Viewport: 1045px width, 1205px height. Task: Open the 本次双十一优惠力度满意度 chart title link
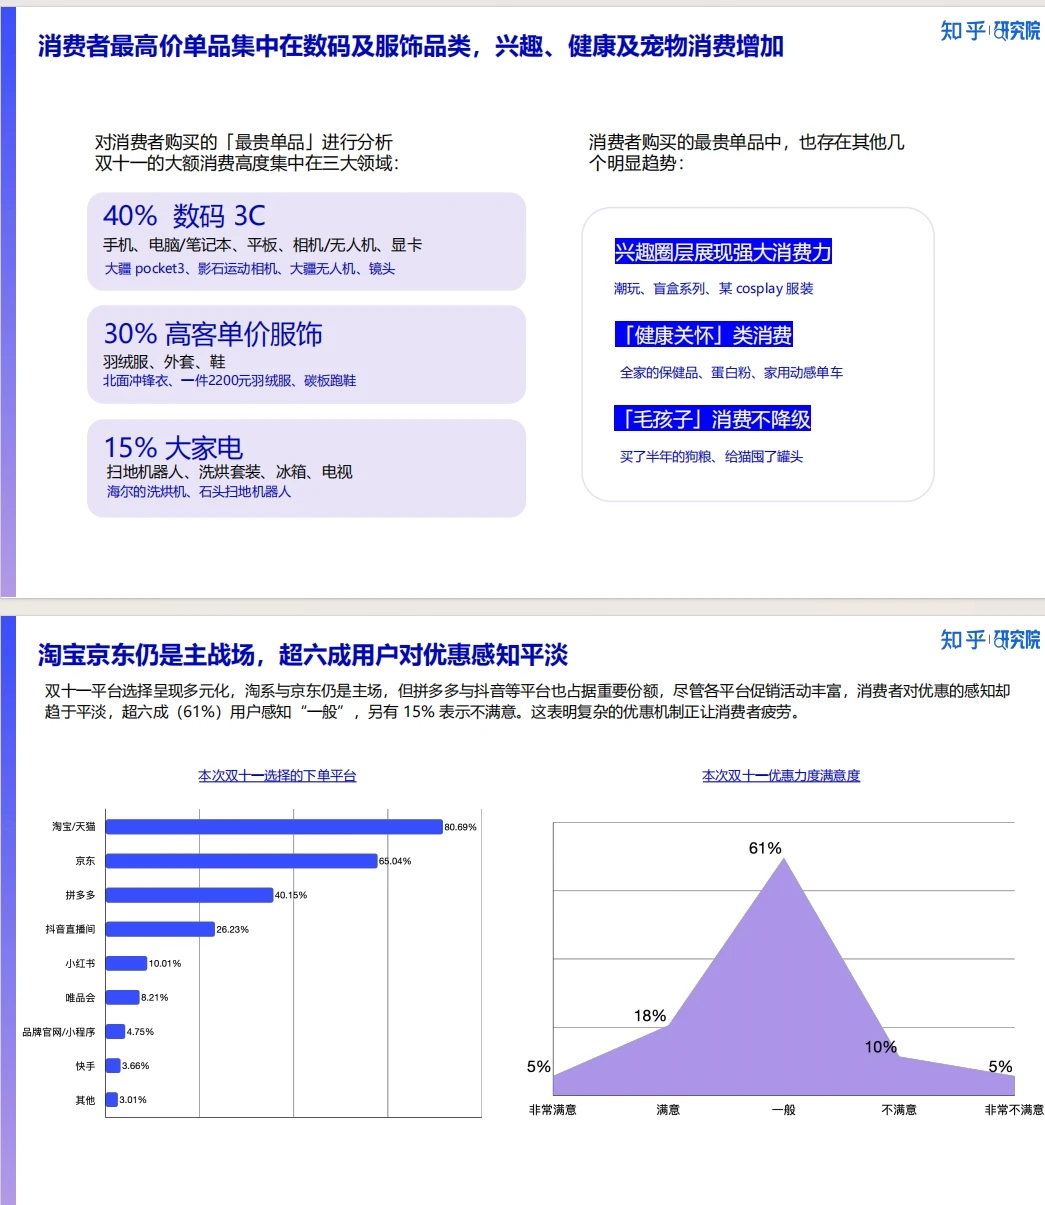783,773
